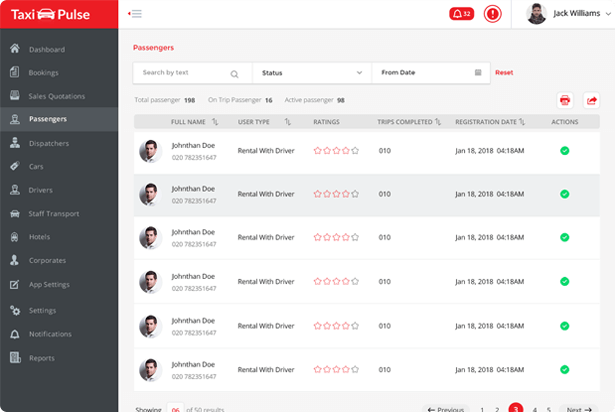Click Active passenger count 98
This screenshot has width=615, height=412.
pos(341,100)
